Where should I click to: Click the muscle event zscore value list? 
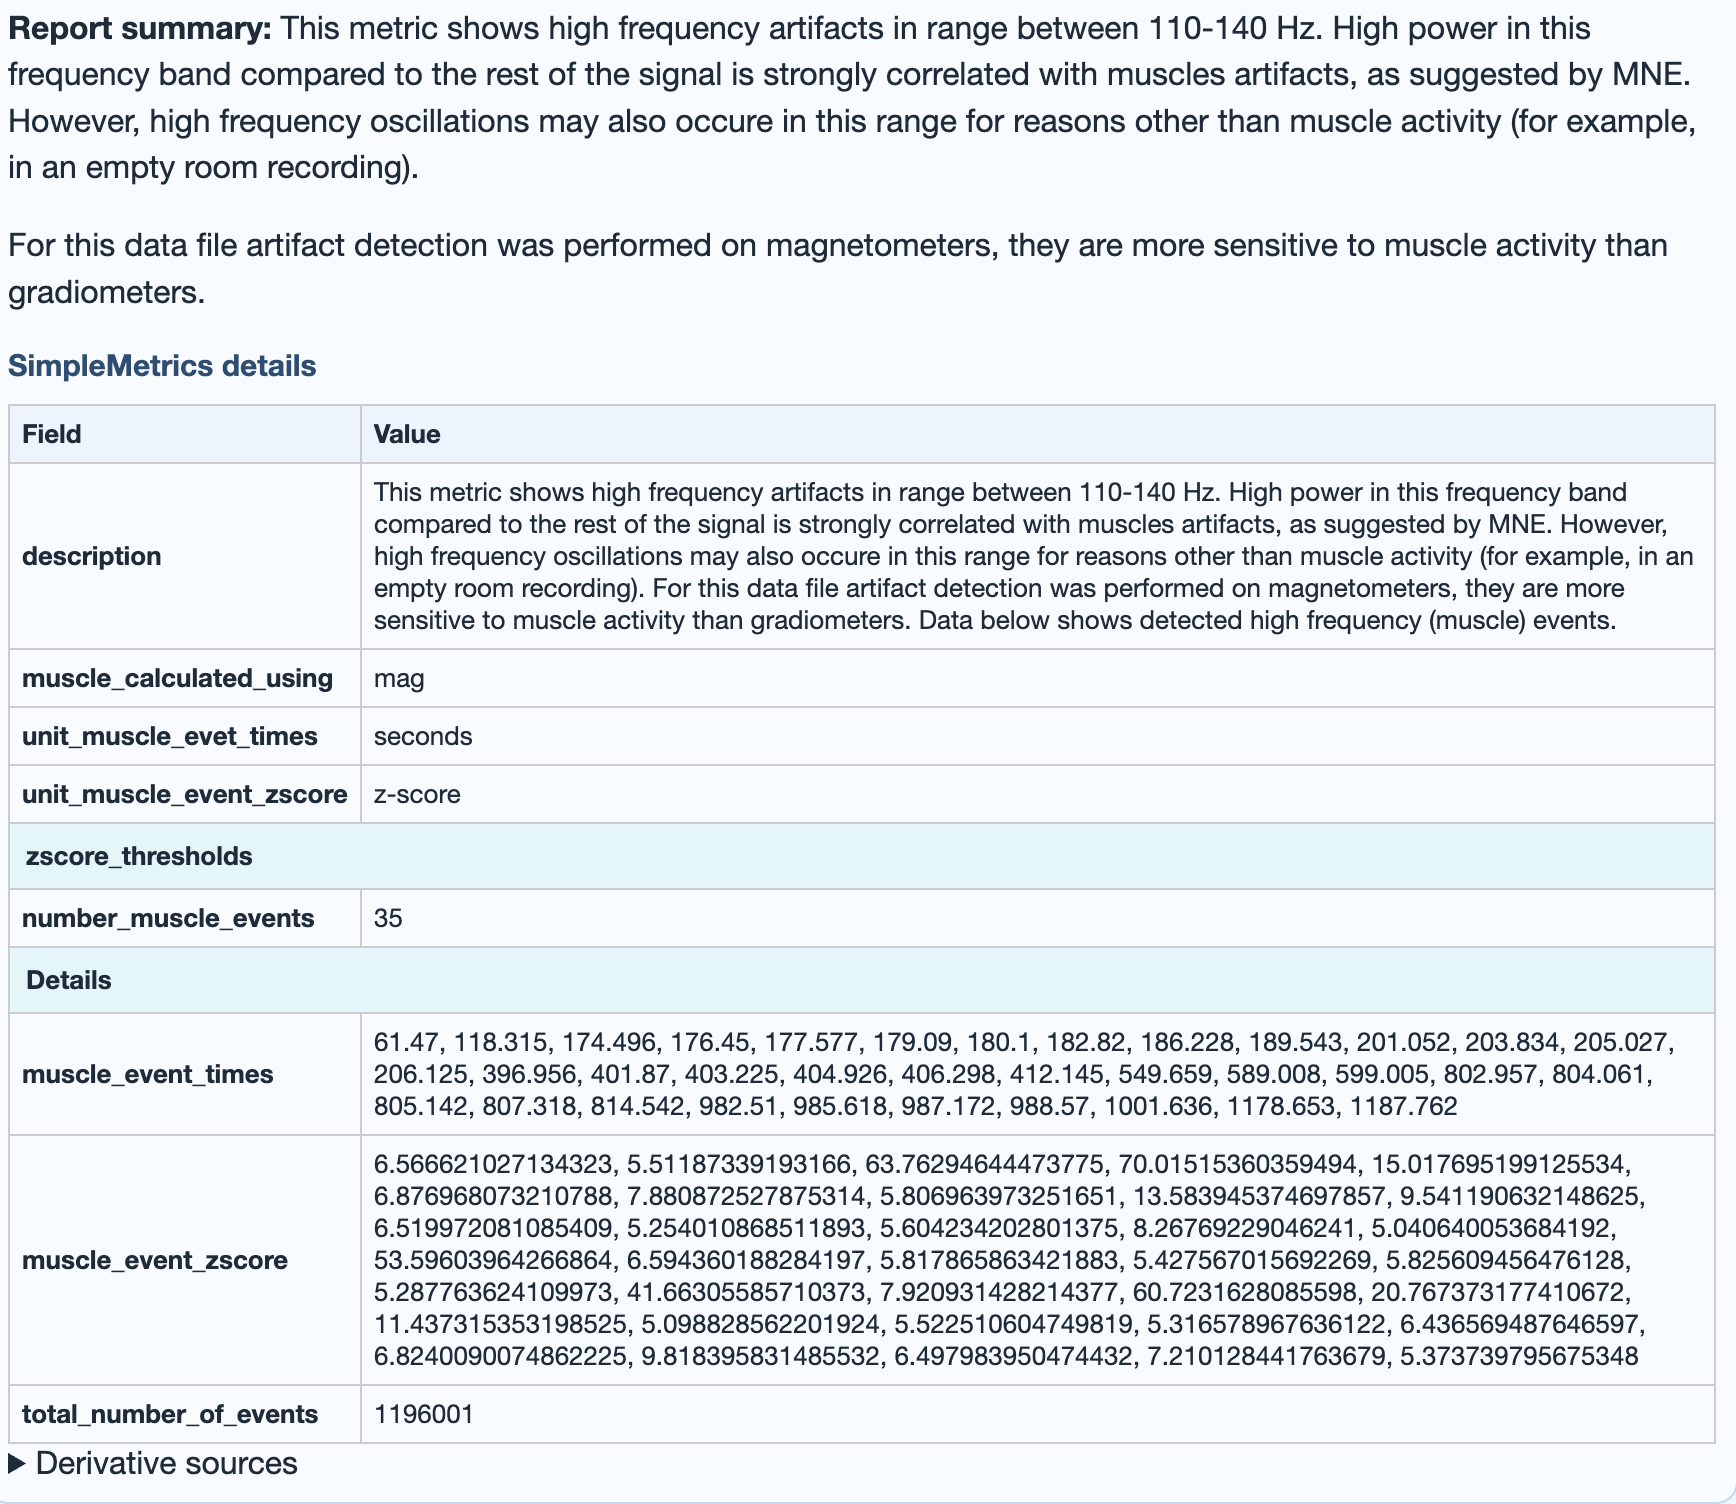pyautogui.click(x=1010, y=1260)
